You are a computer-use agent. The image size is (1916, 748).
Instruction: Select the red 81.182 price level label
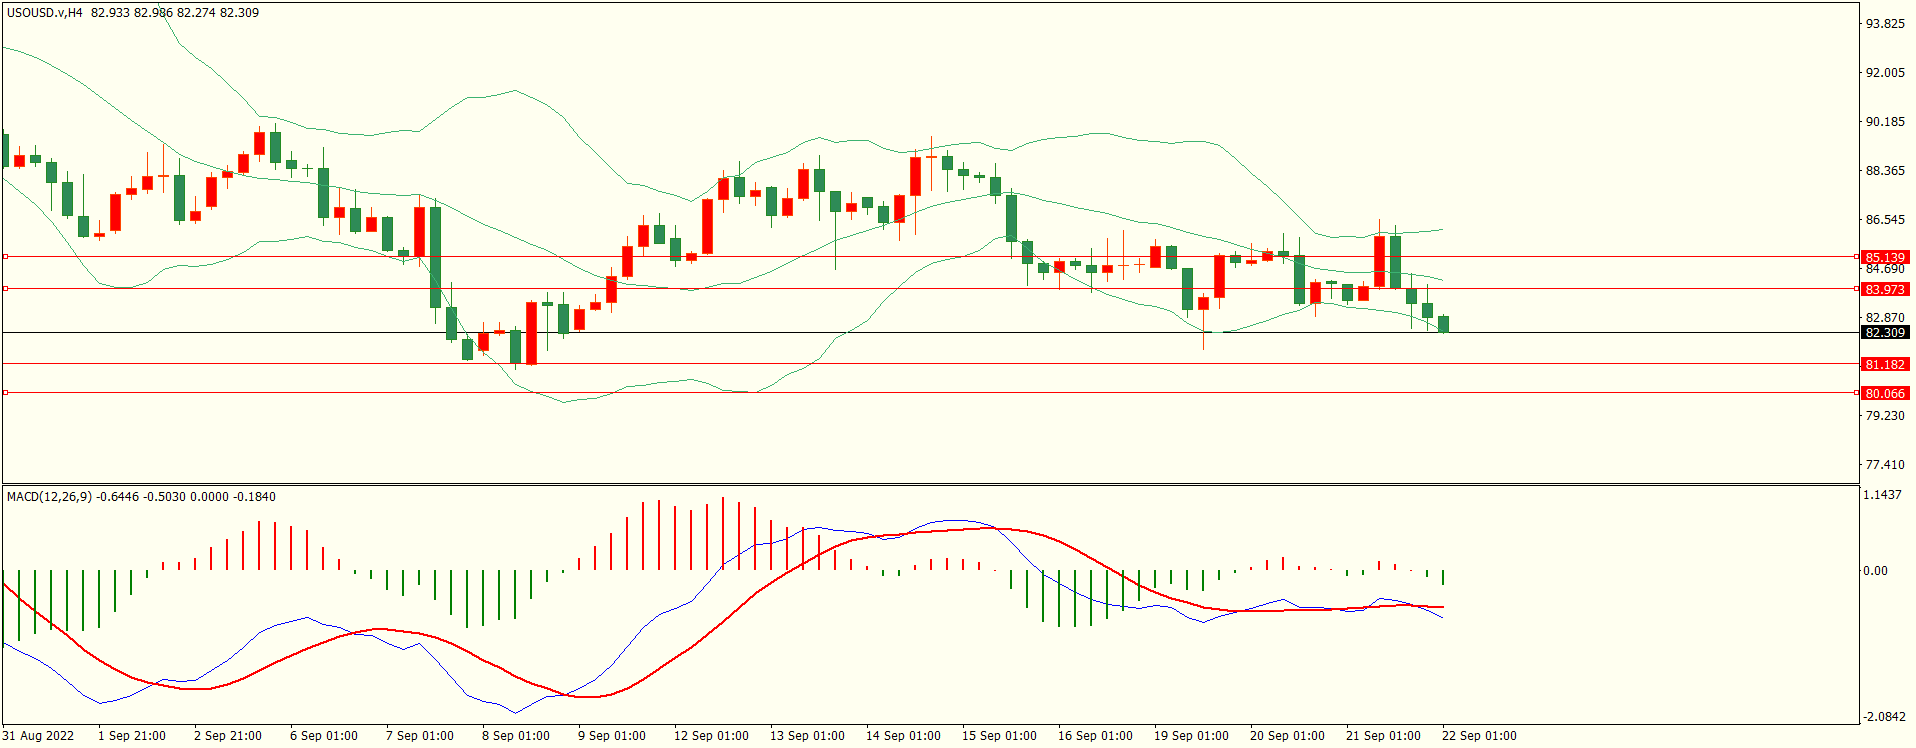tap(1885, 364)
